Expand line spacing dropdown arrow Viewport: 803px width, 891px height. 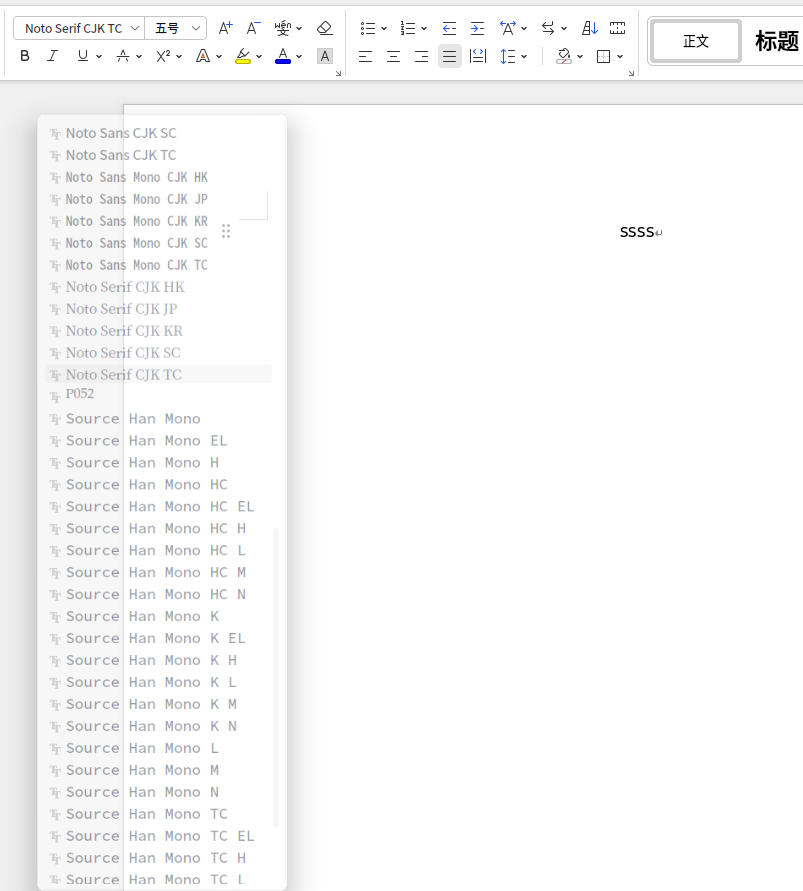click(x=524, y=56)
